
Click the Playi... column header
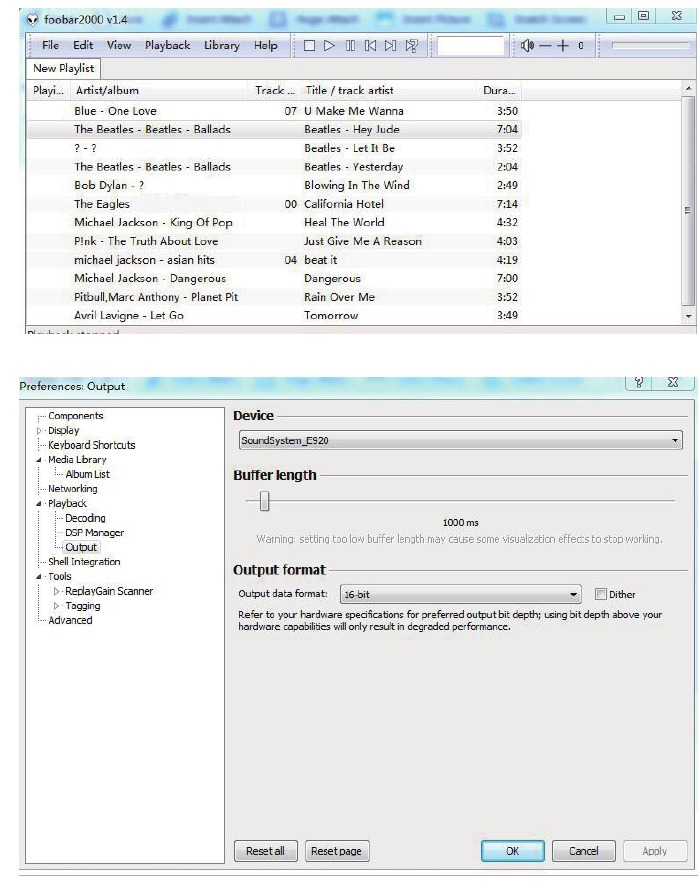(49, 91)
